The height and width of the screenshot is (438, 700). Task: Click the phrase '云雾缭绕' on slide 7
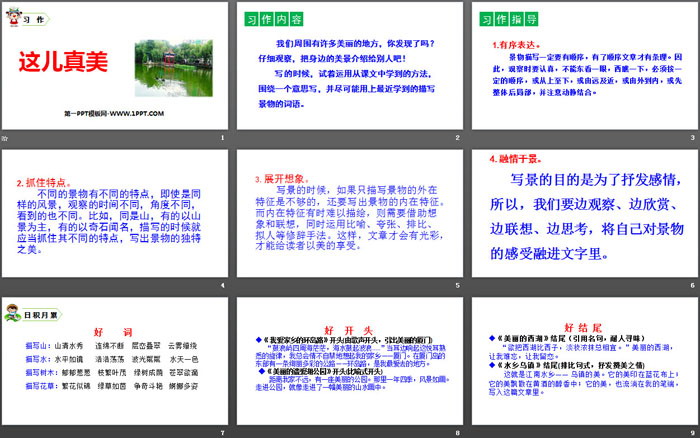[183, 346]
